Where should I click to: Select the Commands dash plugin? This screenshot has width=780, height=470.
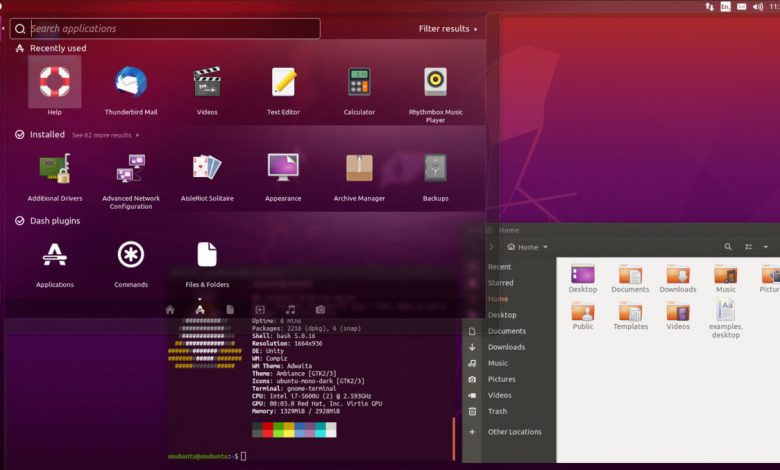(131, 255)
